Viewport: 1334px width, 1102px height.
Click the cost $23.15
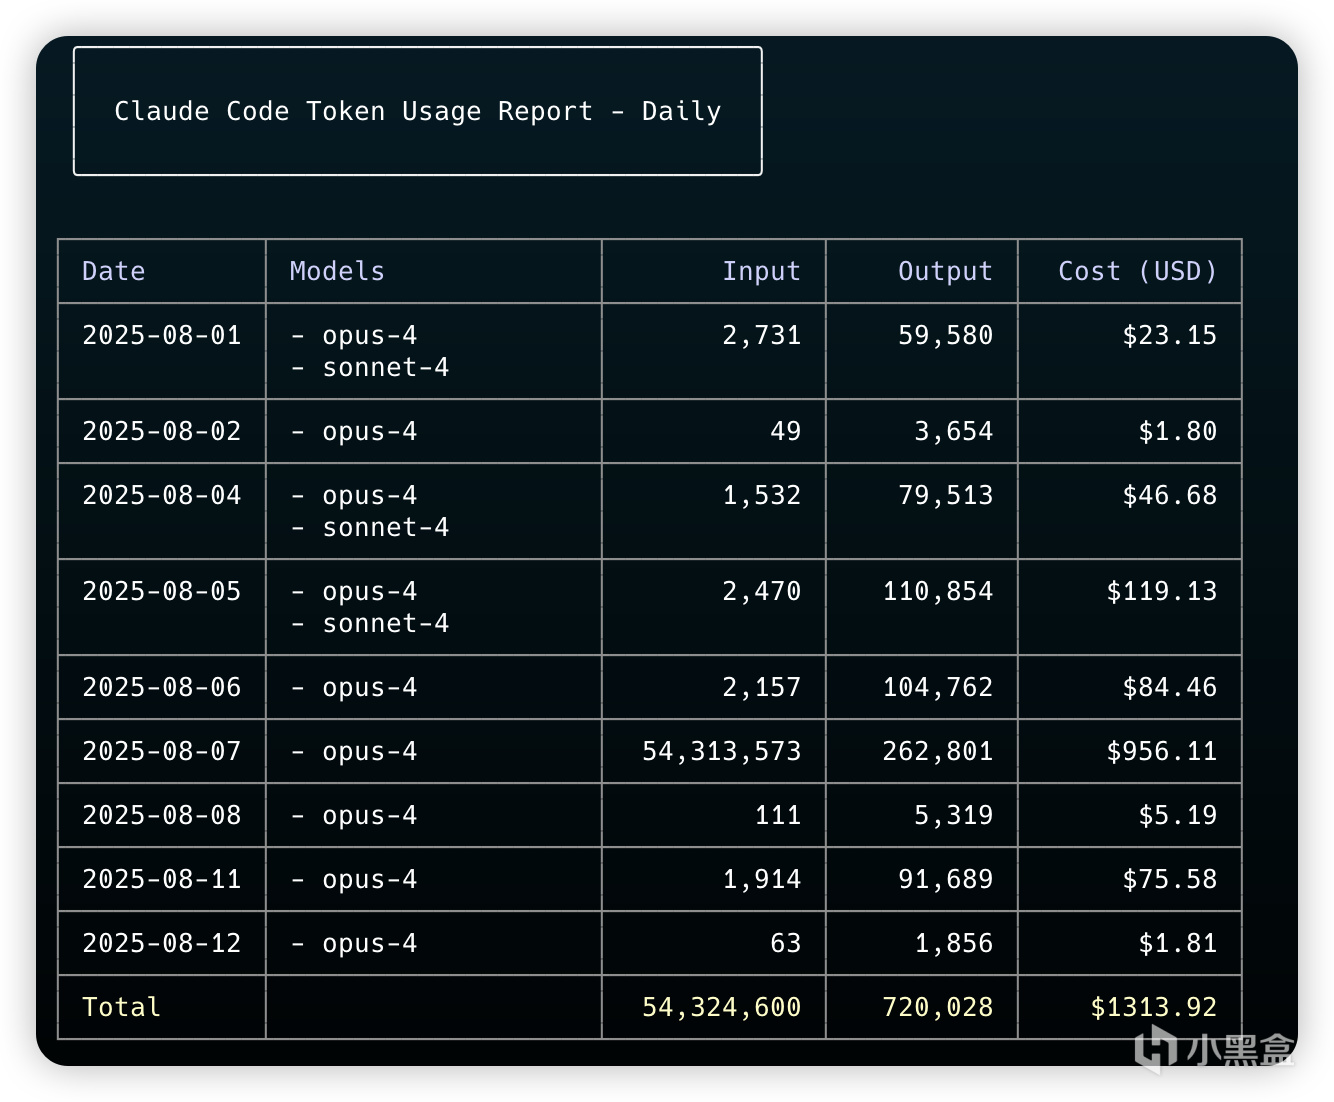1170,335
